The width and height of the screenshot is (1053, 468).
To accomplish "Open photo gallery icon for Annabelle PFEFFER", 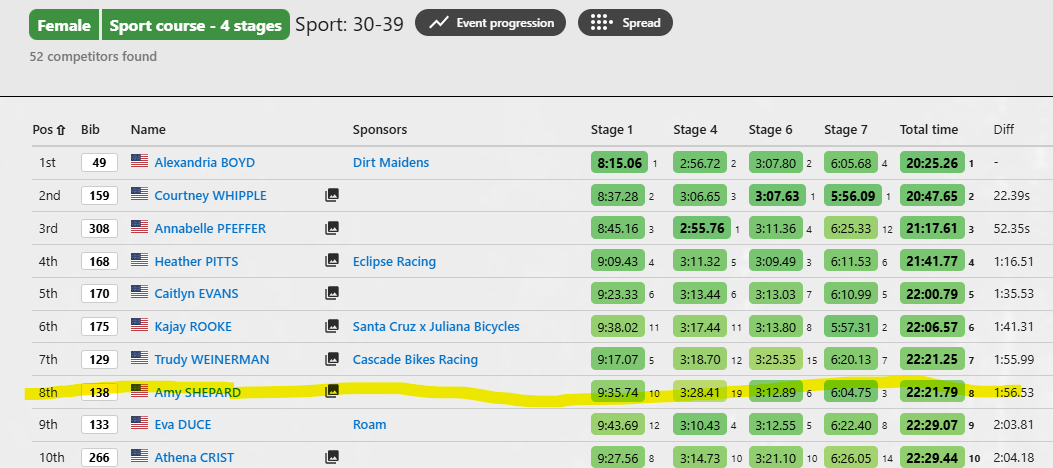I will point(331,228).
